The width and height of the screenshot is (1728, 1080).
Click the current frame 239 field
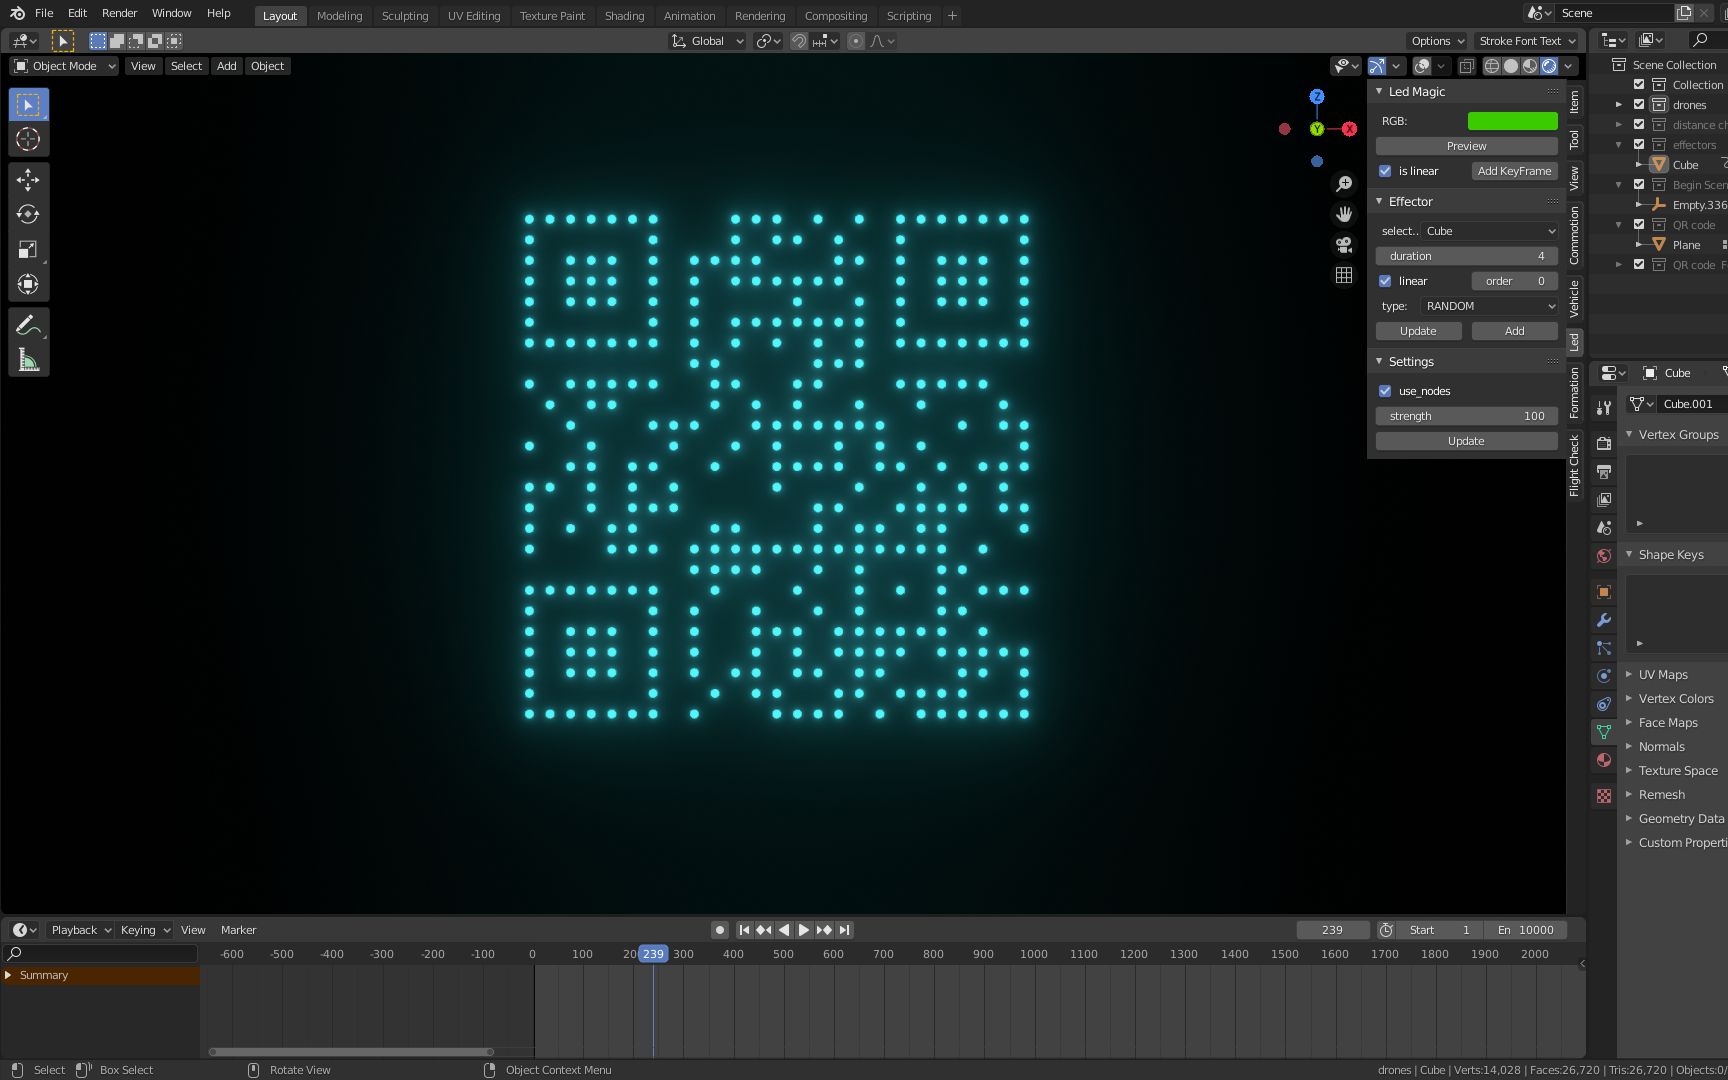coord(1332,930)
